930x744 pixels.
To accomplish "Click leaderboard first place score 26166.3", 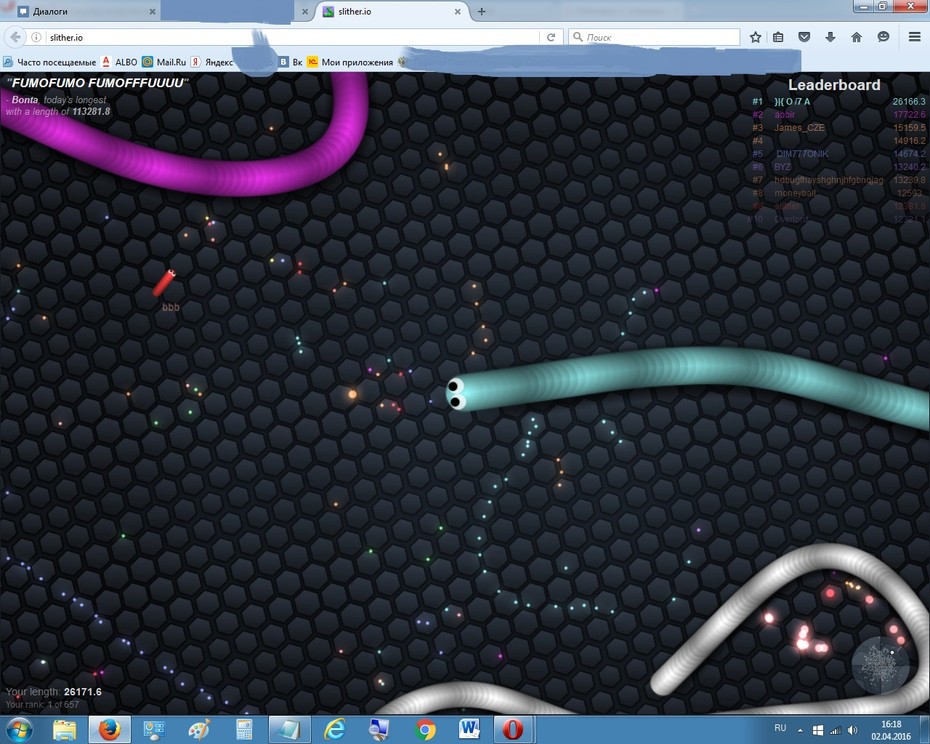I will click(909, 101).
